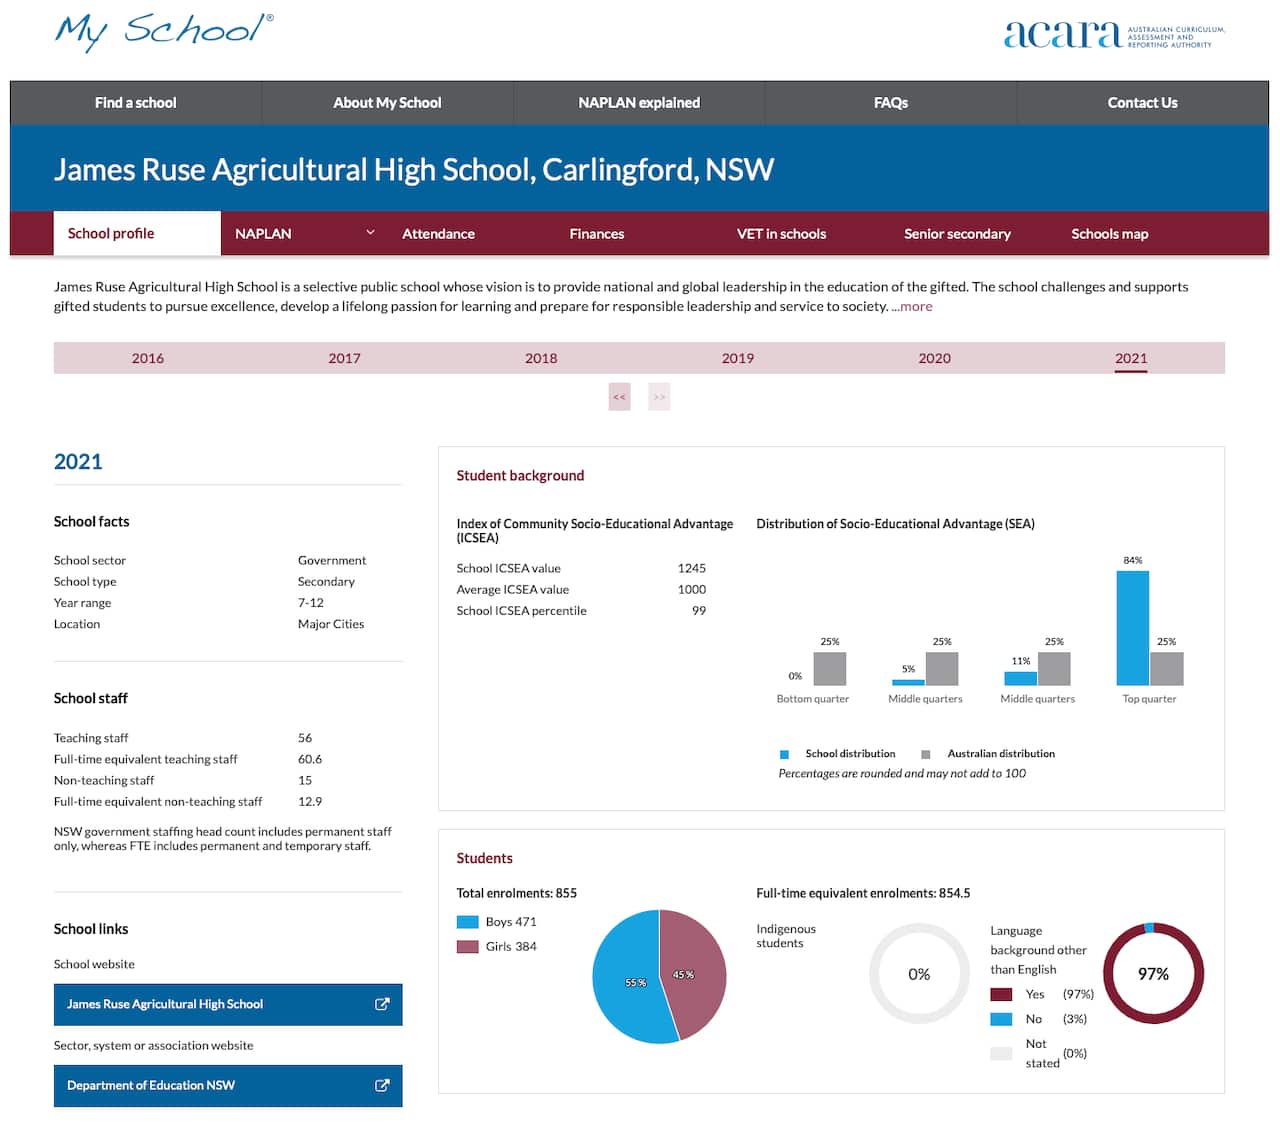Open the Find a school menu item
The height and width of the screenshot is (1124, 1280).
click(135, 102)
